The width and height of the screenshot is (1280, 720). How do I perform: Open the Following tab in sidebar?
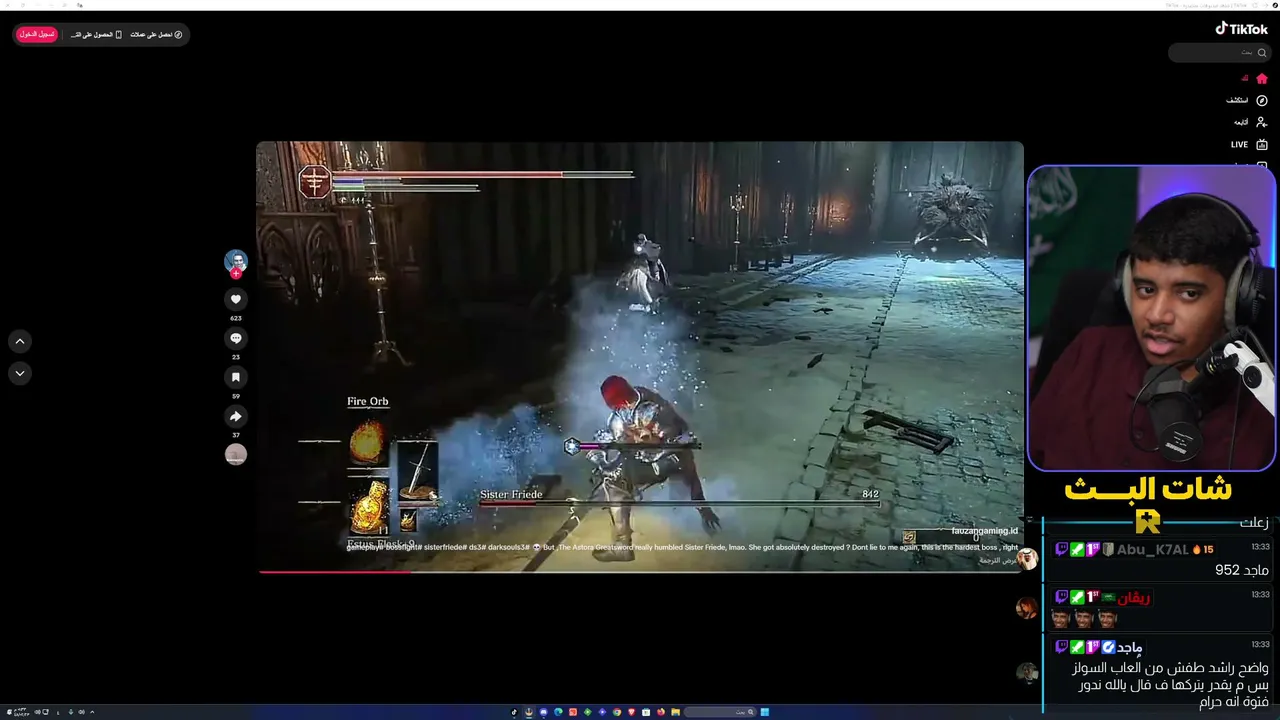click(1249, 122)
